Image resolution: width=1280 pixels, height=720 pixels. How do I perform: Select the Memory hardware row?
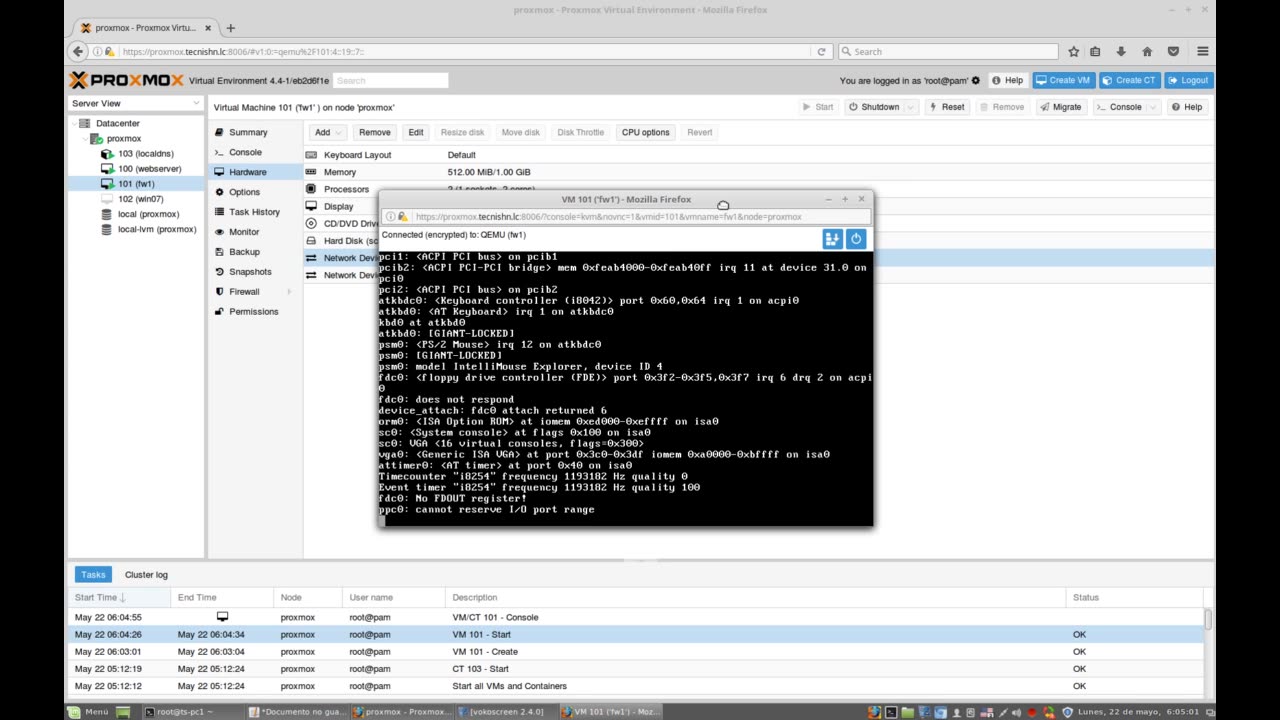758,172
